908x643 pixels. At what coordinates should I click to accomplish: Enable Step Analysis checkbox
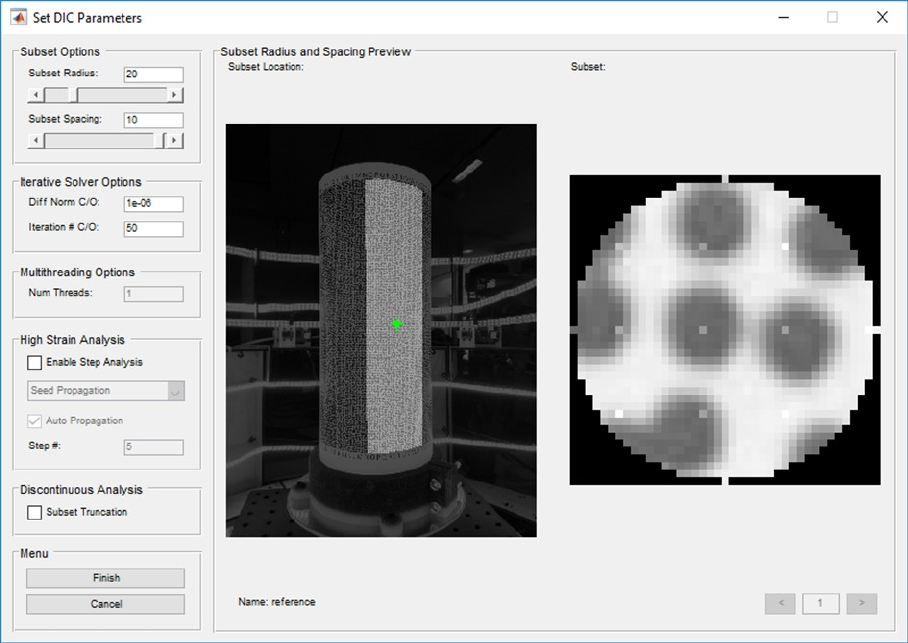(x=35, y=362)
